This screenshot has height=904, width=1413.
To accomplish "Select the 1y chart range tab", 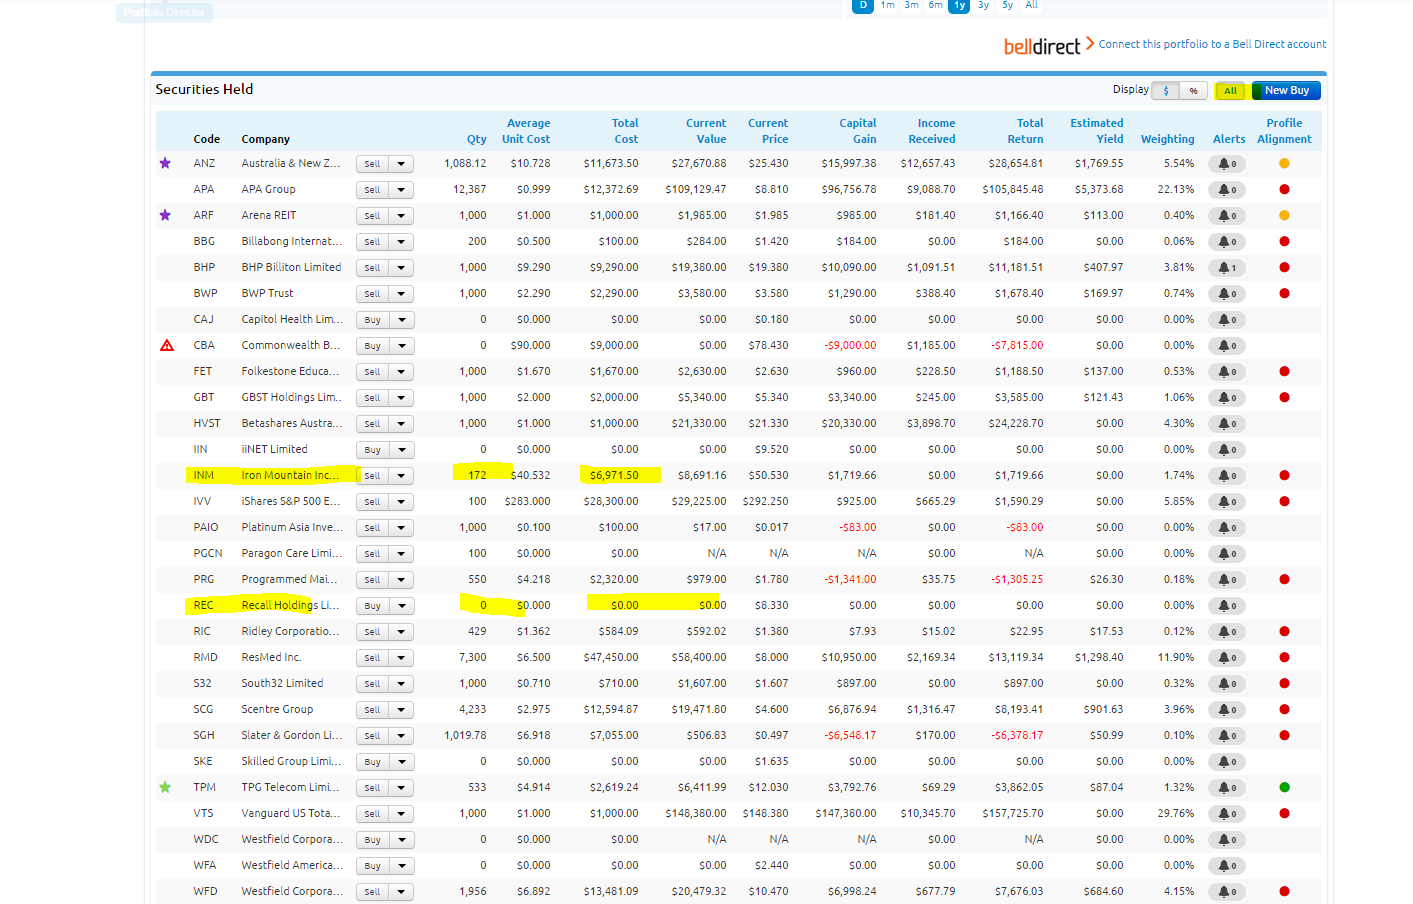I will tap(959, 5).
